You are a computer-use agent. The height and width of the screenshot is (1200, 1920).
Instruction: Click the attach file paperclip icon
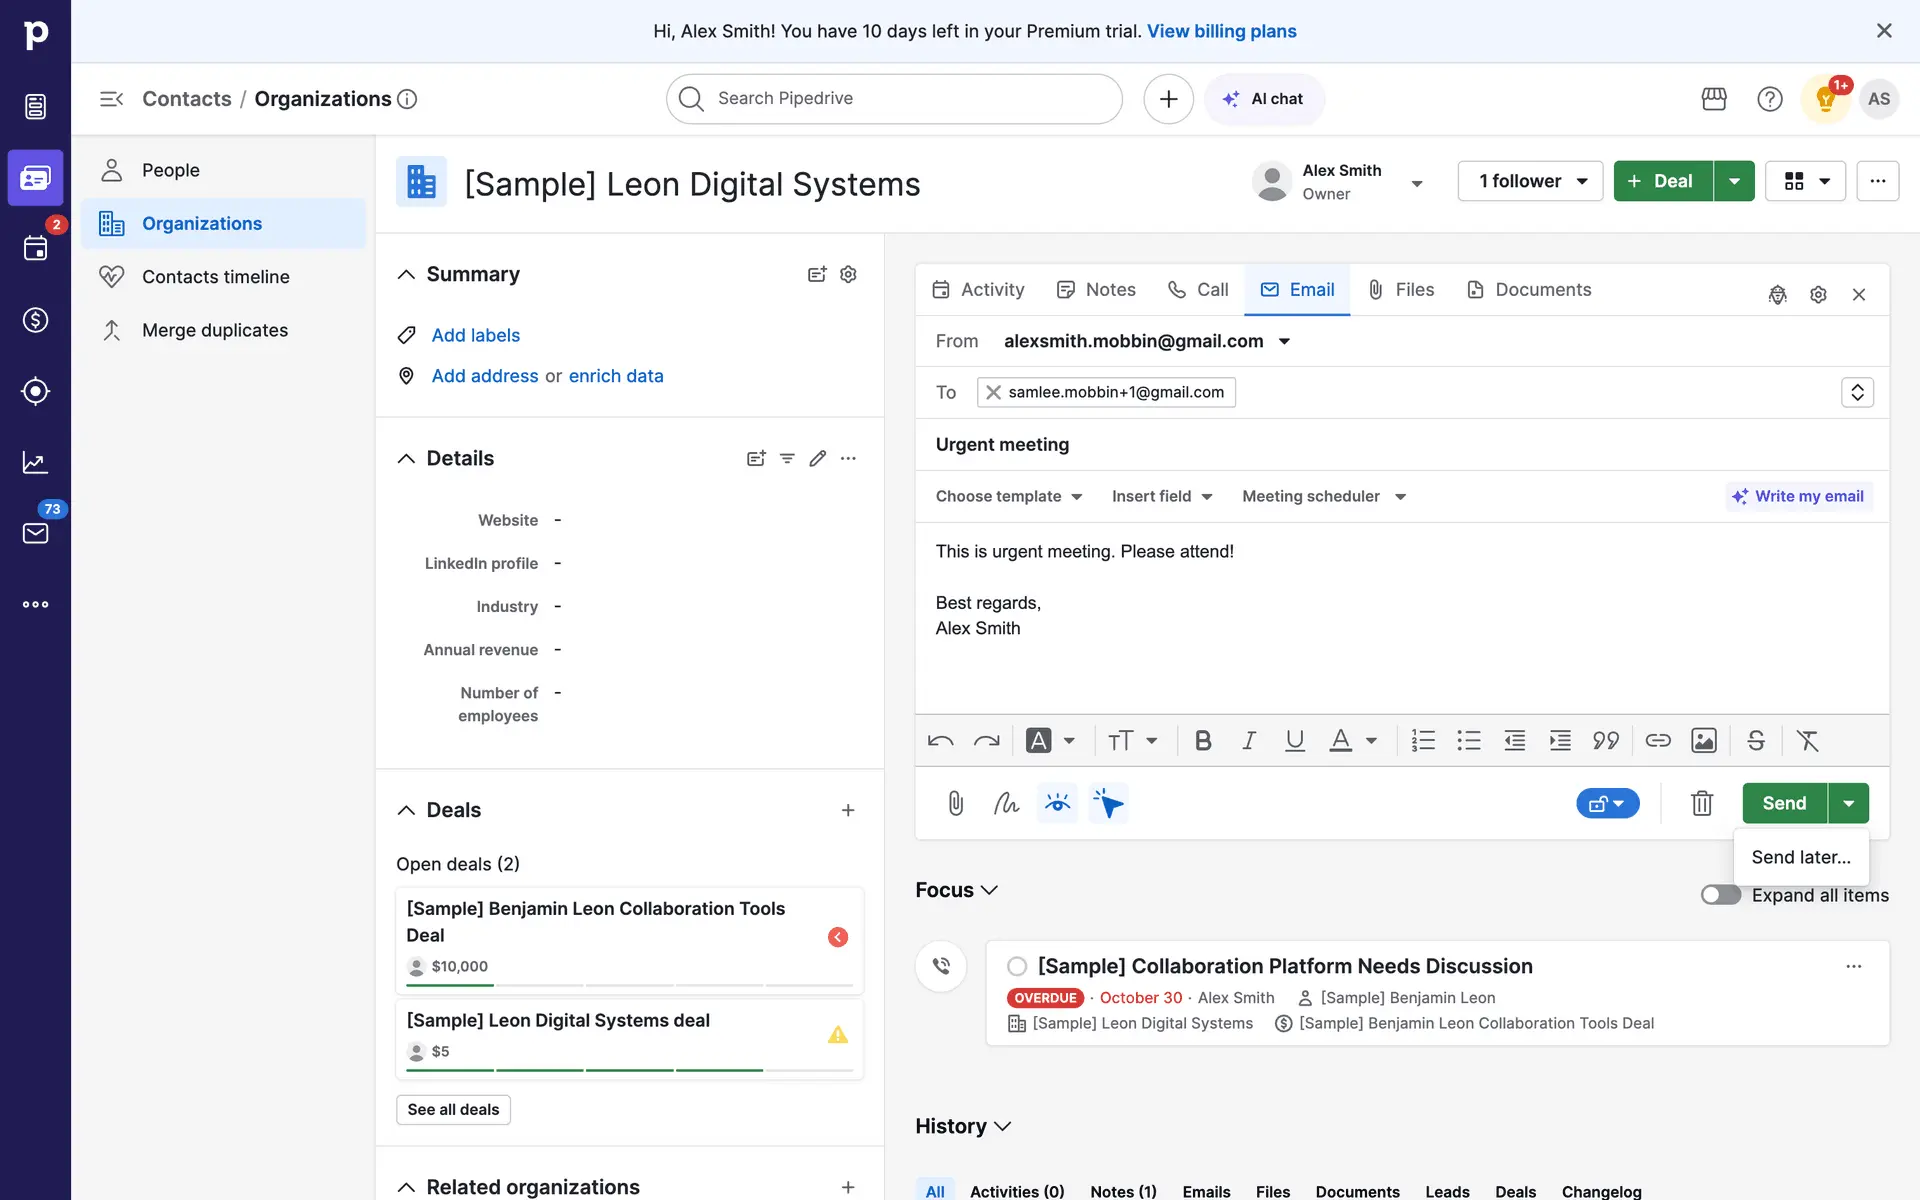point(955,803)
